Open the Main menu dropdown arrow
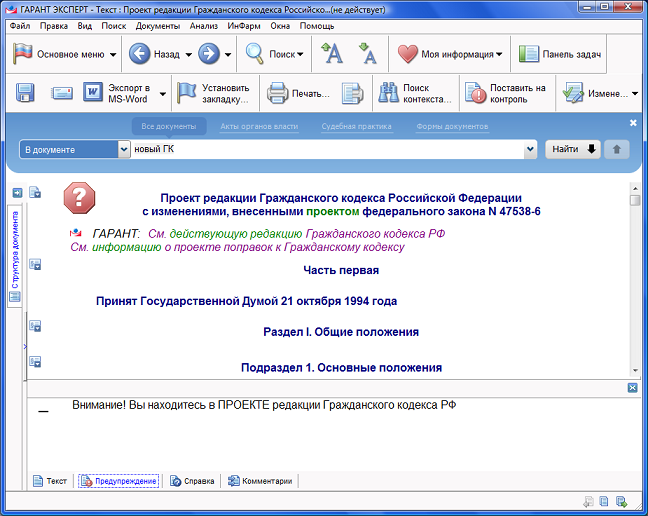 (x=113, y=54)
